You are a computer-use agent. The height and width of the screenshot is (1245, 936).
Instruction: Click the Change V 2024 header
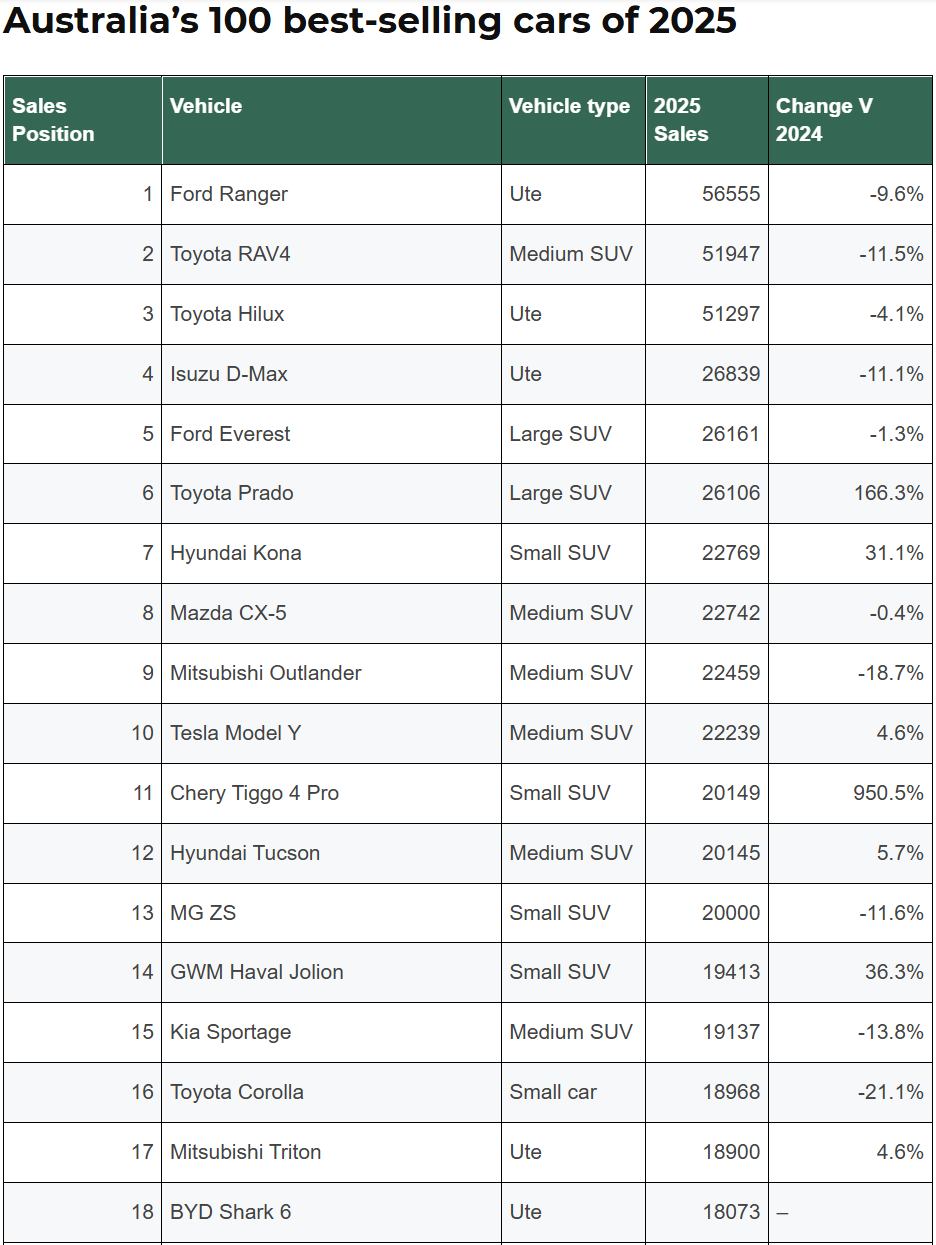[824, 120]
